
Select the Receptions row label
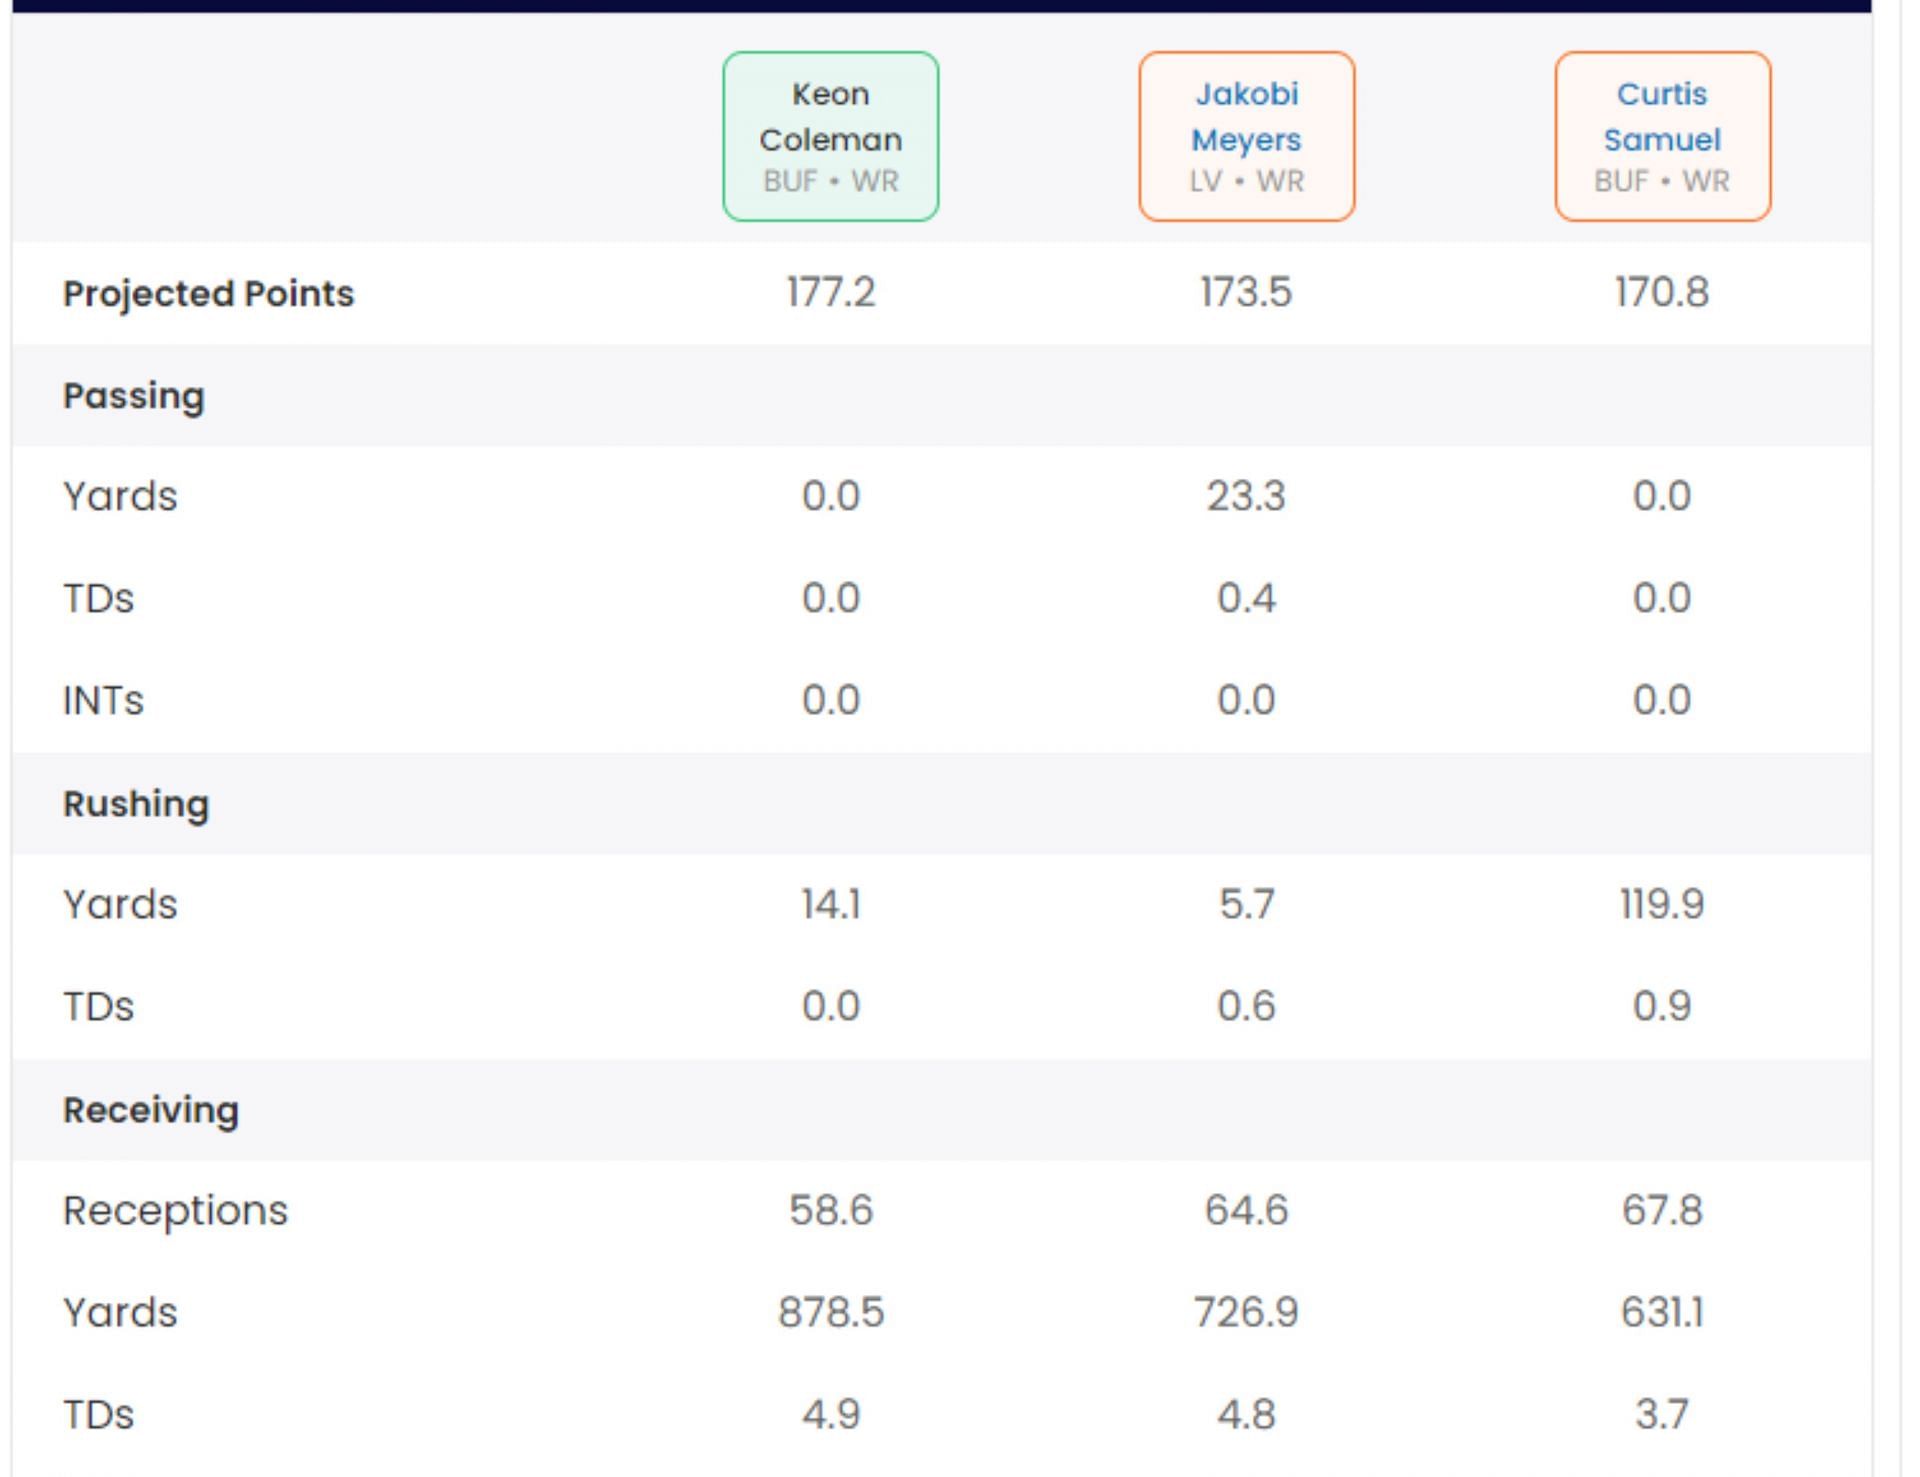[x=175, y=1211]
